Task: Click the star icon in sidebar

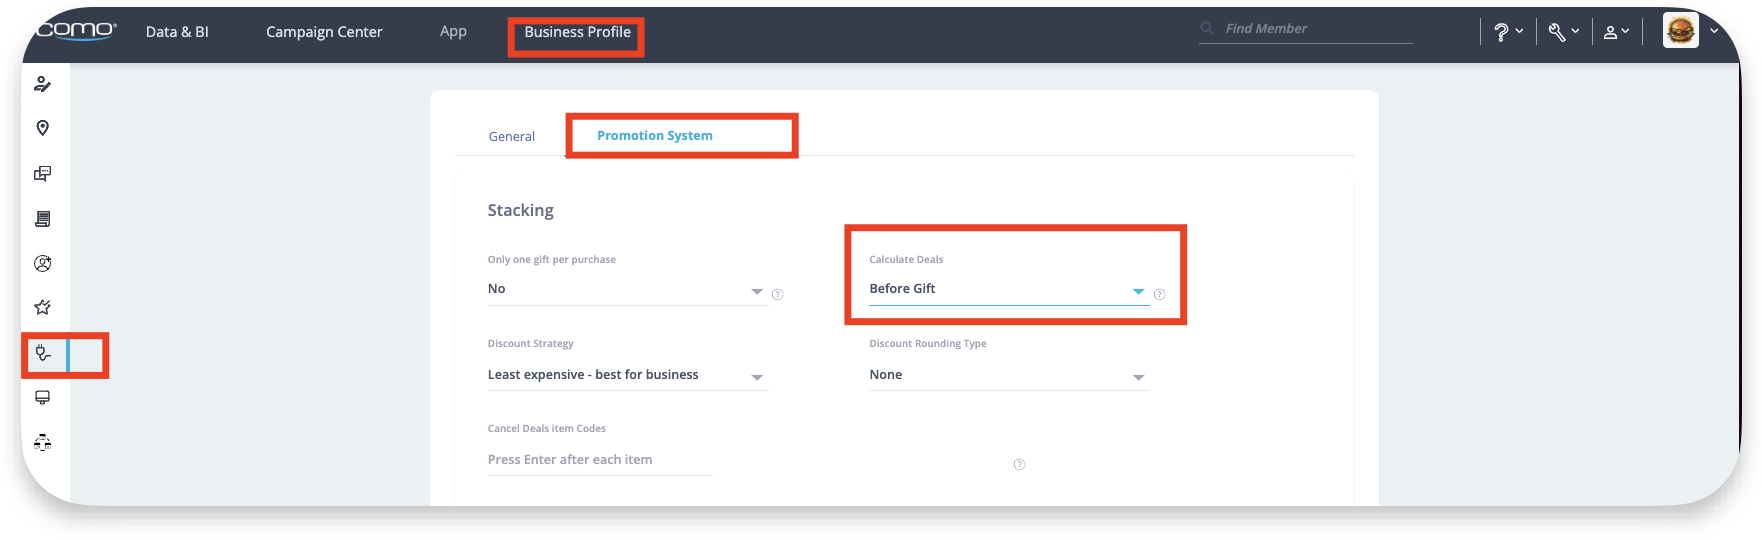Action: tap(43, 308)
